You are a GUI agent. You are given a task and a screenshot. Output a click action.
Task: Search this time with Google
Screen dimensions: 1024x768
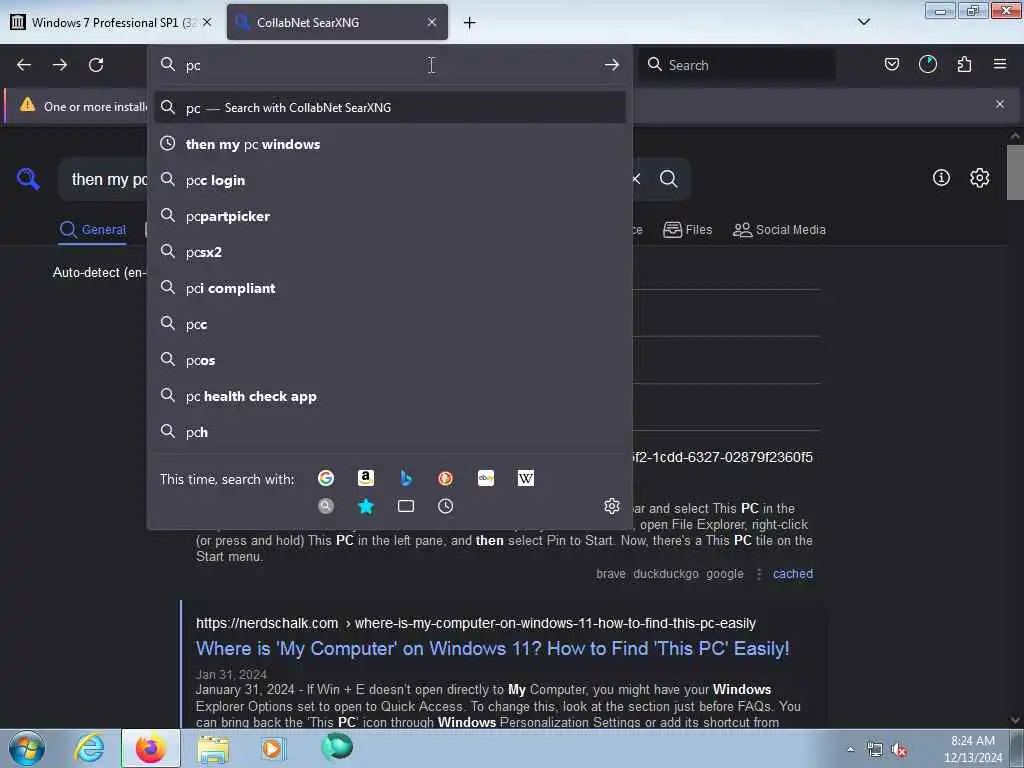(x=326, y=478)
